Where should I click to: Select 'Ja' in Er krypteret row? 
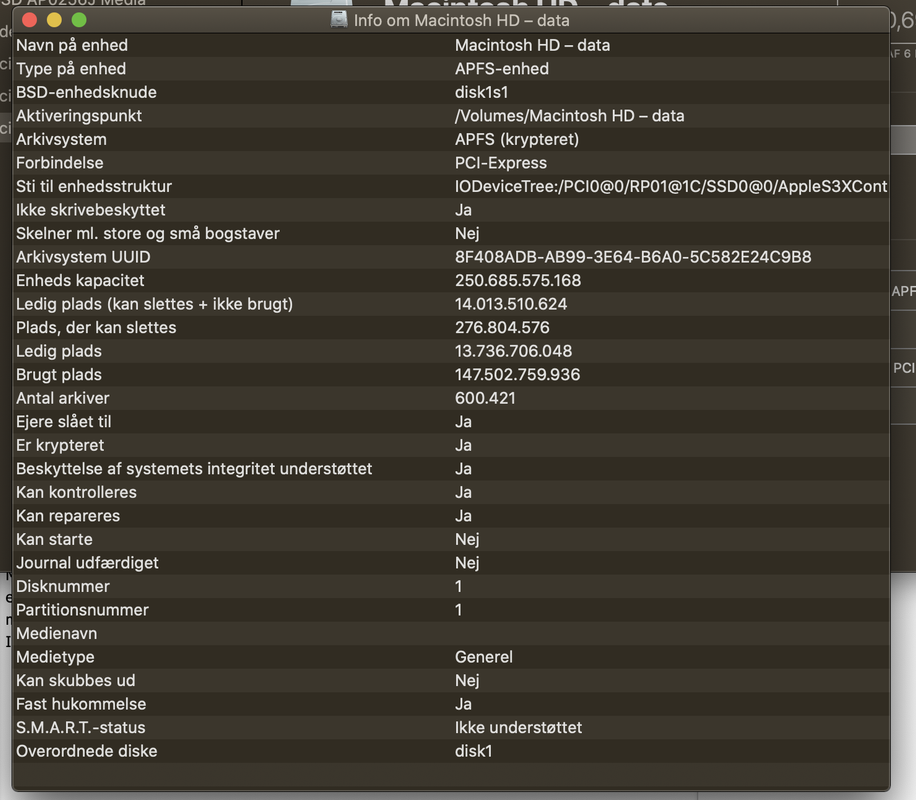463,445
